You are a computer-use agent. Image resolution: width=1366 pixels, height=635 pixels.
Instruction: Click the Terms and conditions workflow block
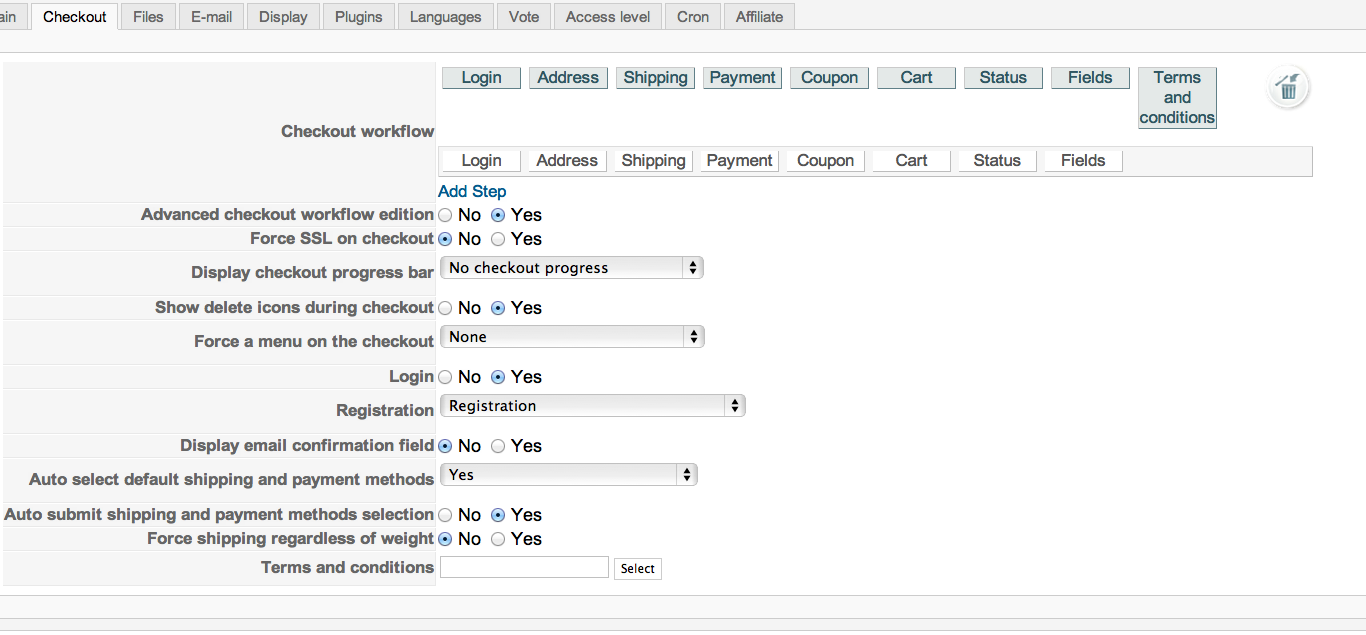[1177, 98]
